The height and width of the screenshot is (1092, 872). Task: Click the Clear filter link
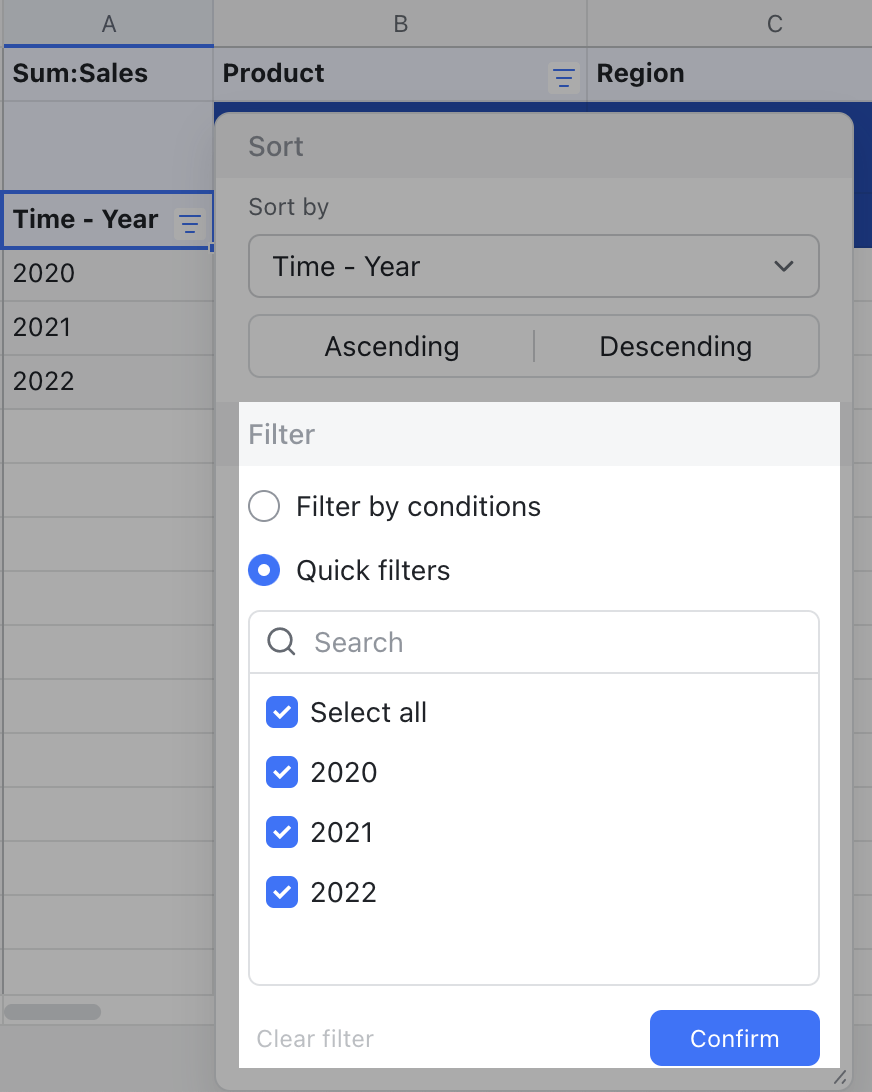pos(314,1039)
